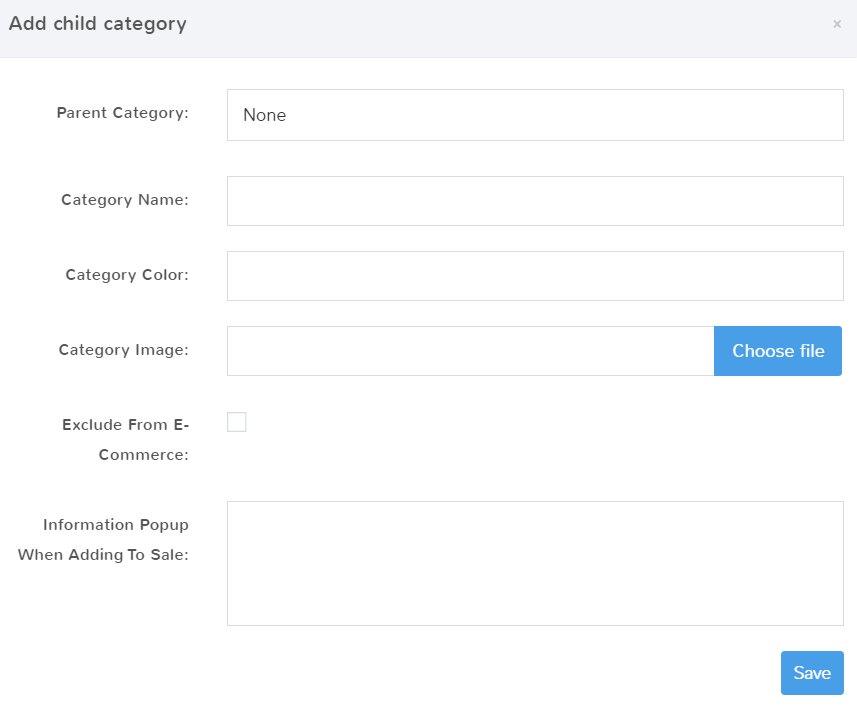
Task: Select the None value in Parent Category
Action: 265,115
